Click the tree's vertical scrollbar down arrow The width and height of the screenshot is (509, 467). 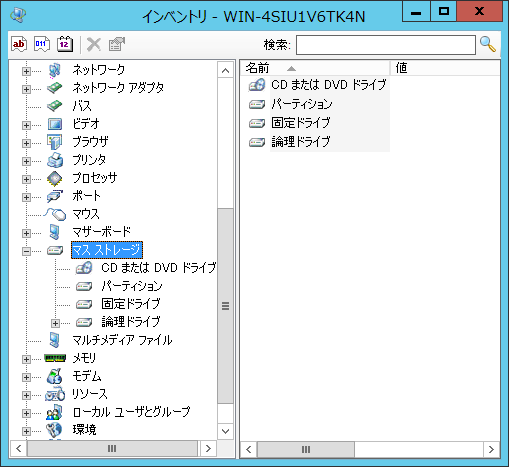click(x=225, y=431)
